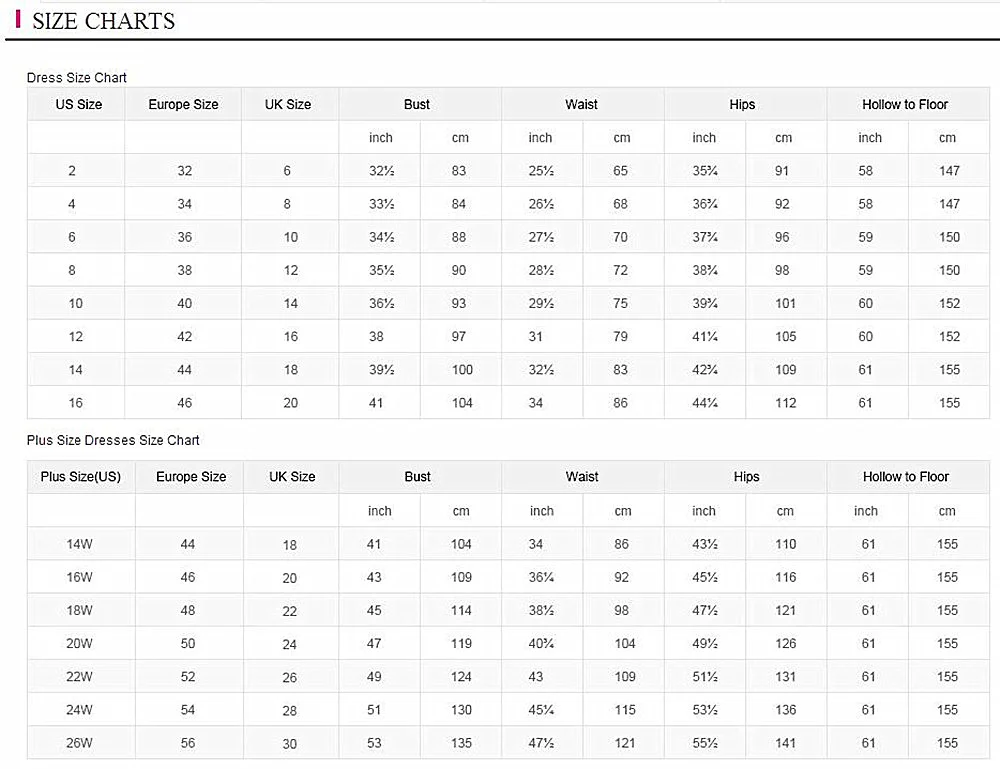Click the Europe size 56 cell
The height and width of the screenshot is (769, 1000).
pos(188,743)
